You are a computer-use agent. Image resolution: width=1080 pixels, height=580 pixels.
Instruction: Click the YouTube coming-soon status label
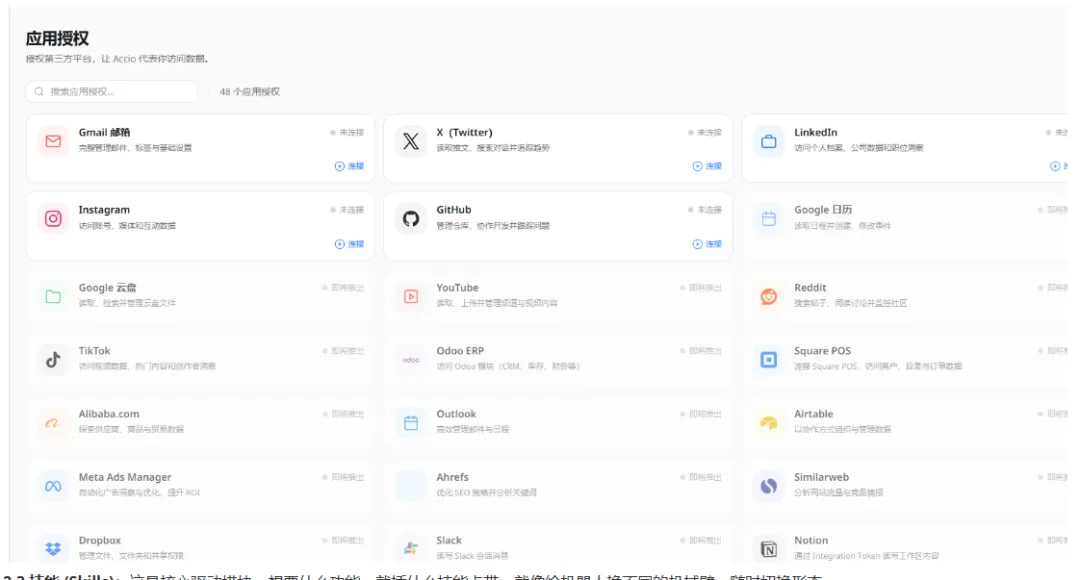(701, 288)
